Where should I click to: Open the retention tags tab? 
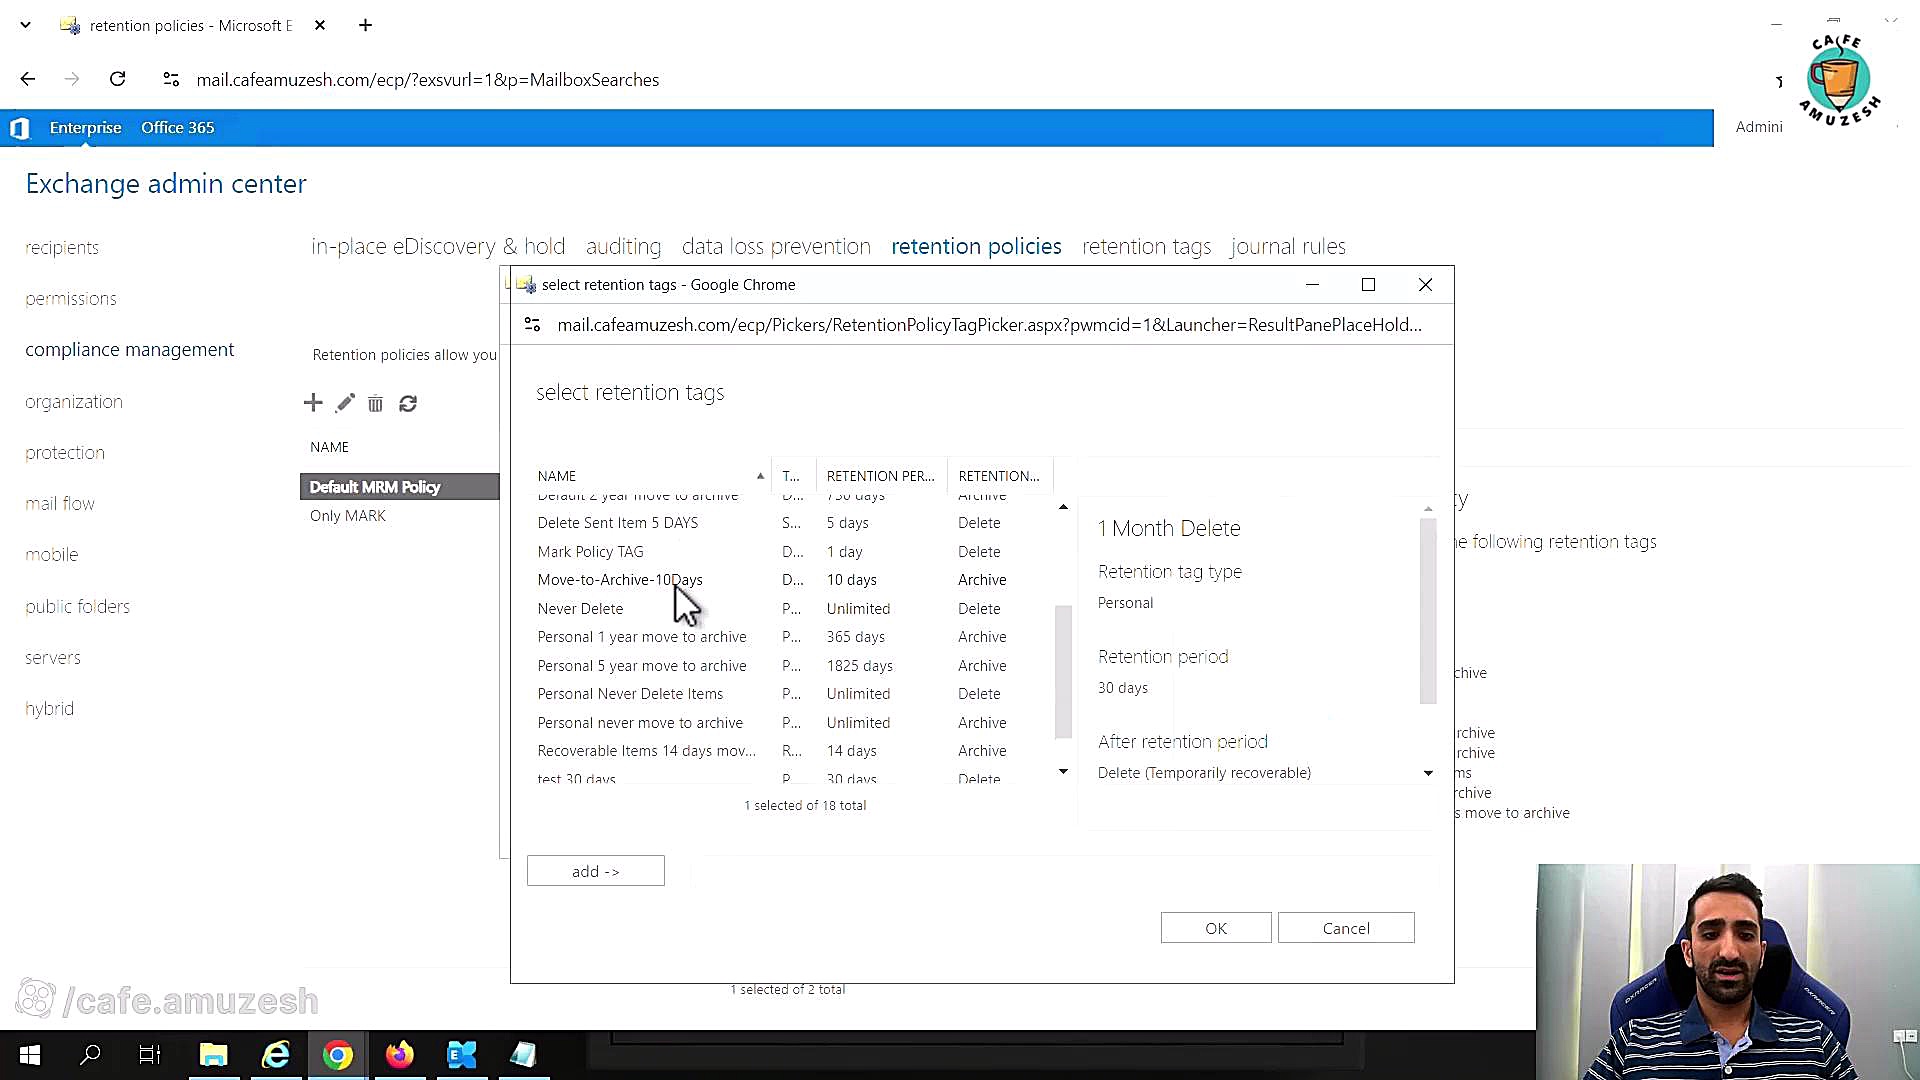[1146, 246]
